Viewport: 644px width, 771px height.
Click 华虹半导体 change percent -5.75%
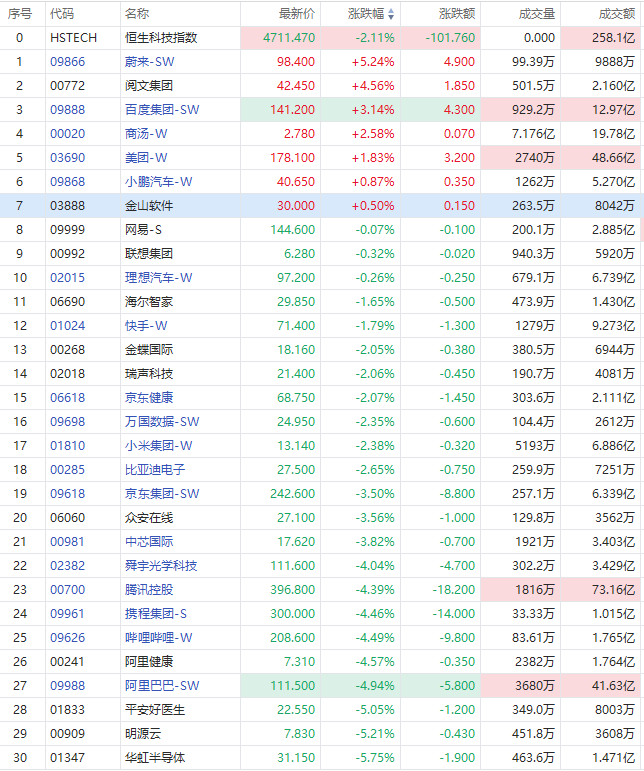coord(375,758)
